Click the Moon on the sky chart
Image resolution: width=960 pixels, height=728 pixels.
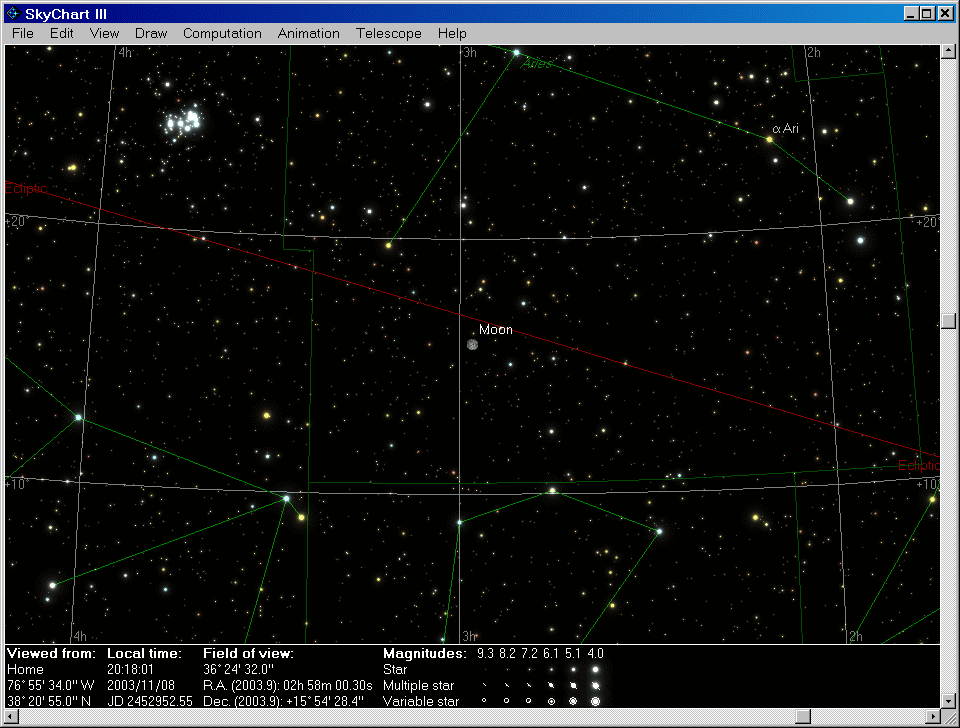473,344
